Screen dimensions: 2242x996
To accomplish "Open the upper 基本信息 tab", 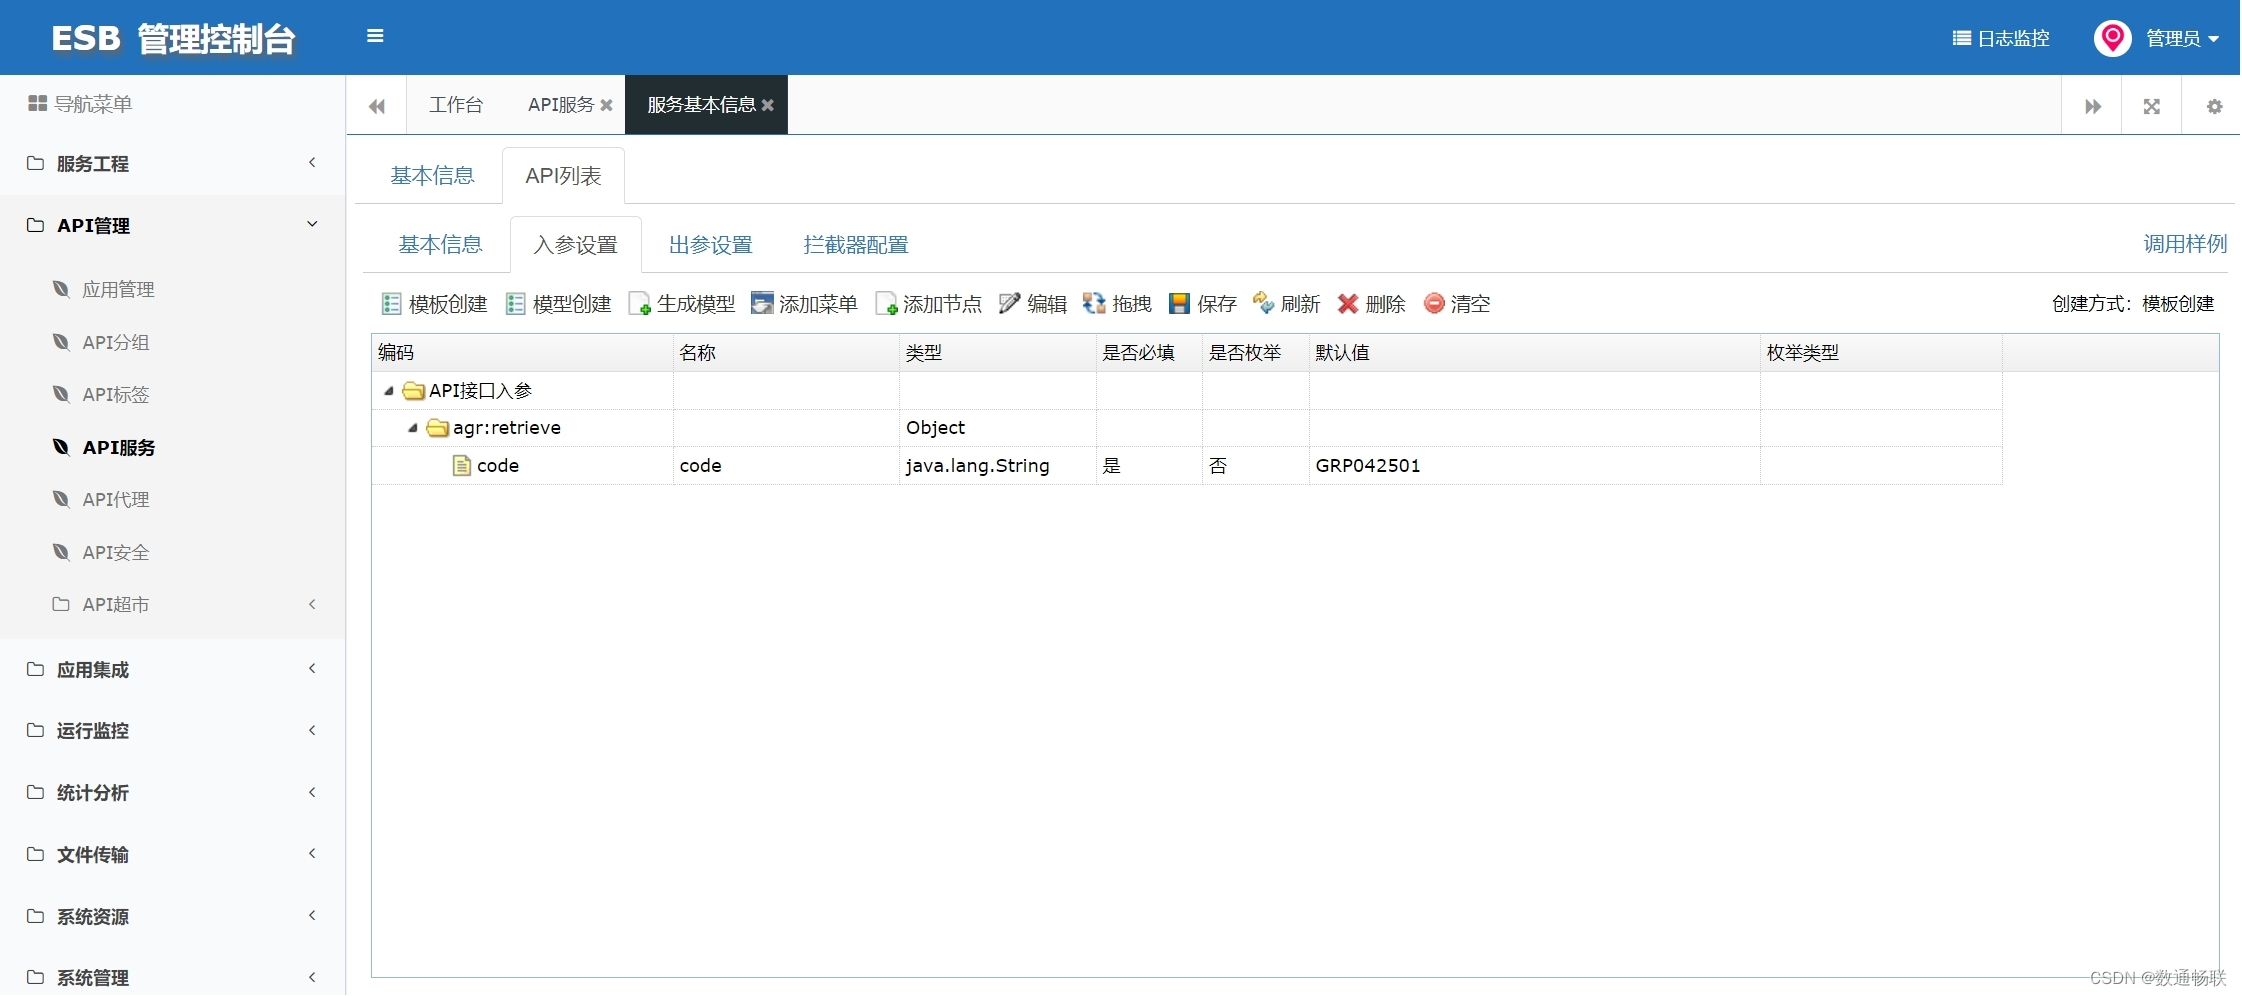I will tap(432, 176).
